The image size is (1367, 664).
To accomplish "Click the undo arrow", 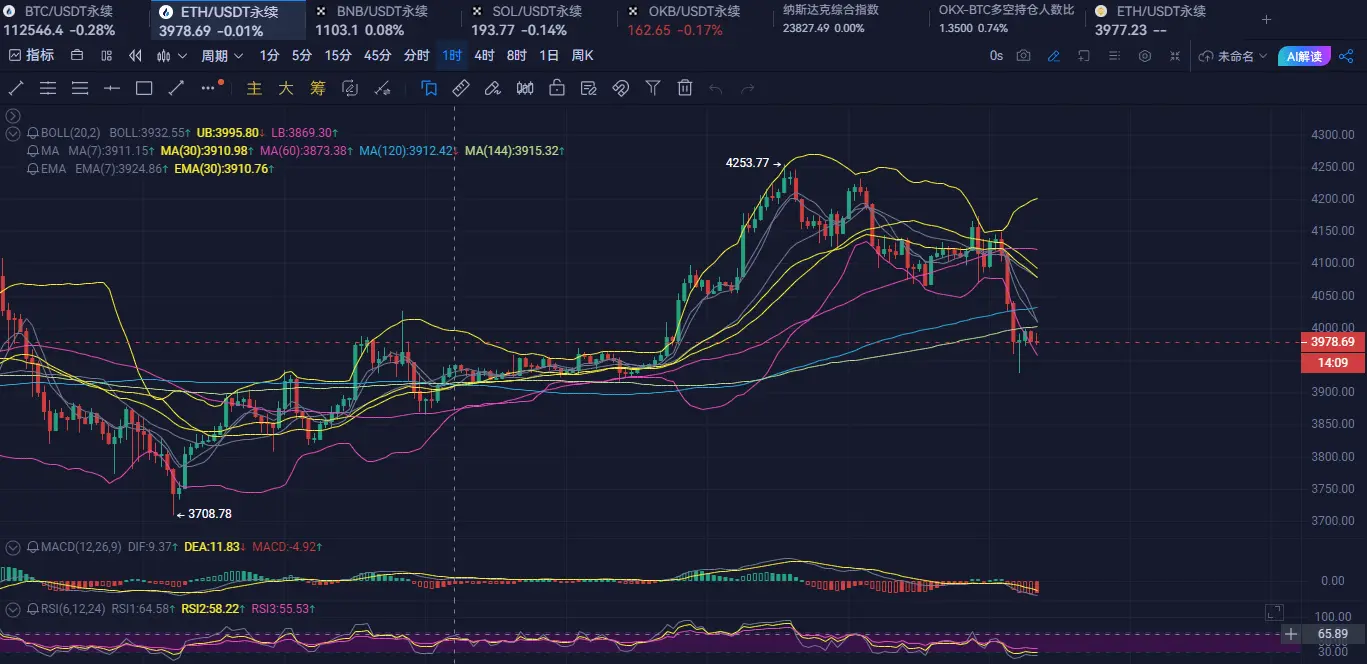I will 715,88.
